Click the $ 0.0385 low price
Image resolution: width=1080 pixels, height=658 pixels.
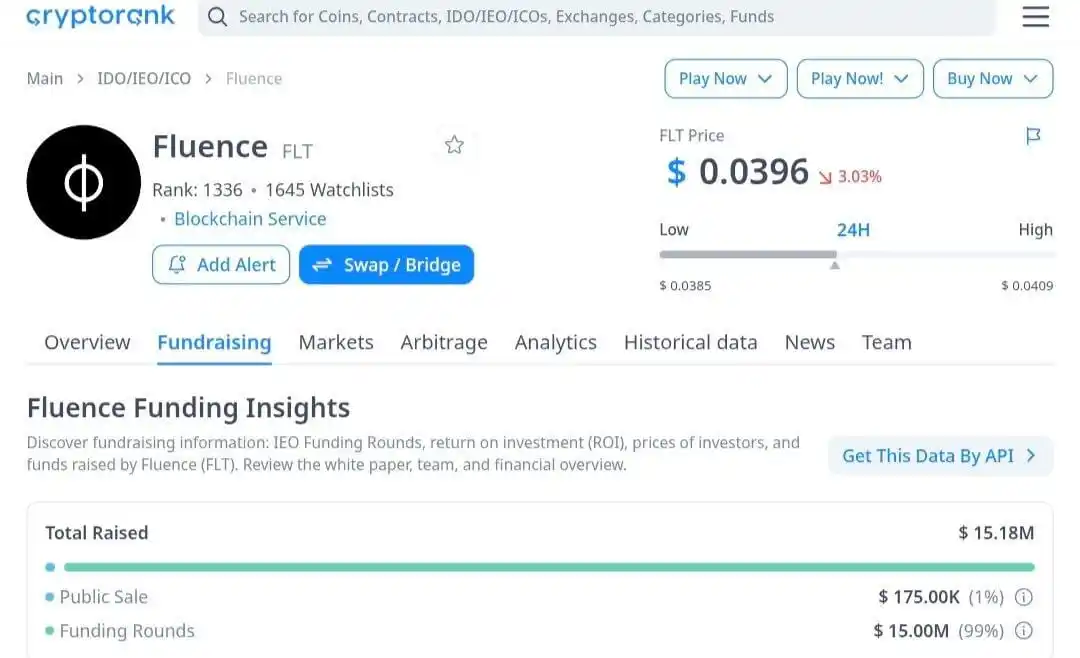tap(685, 285)
